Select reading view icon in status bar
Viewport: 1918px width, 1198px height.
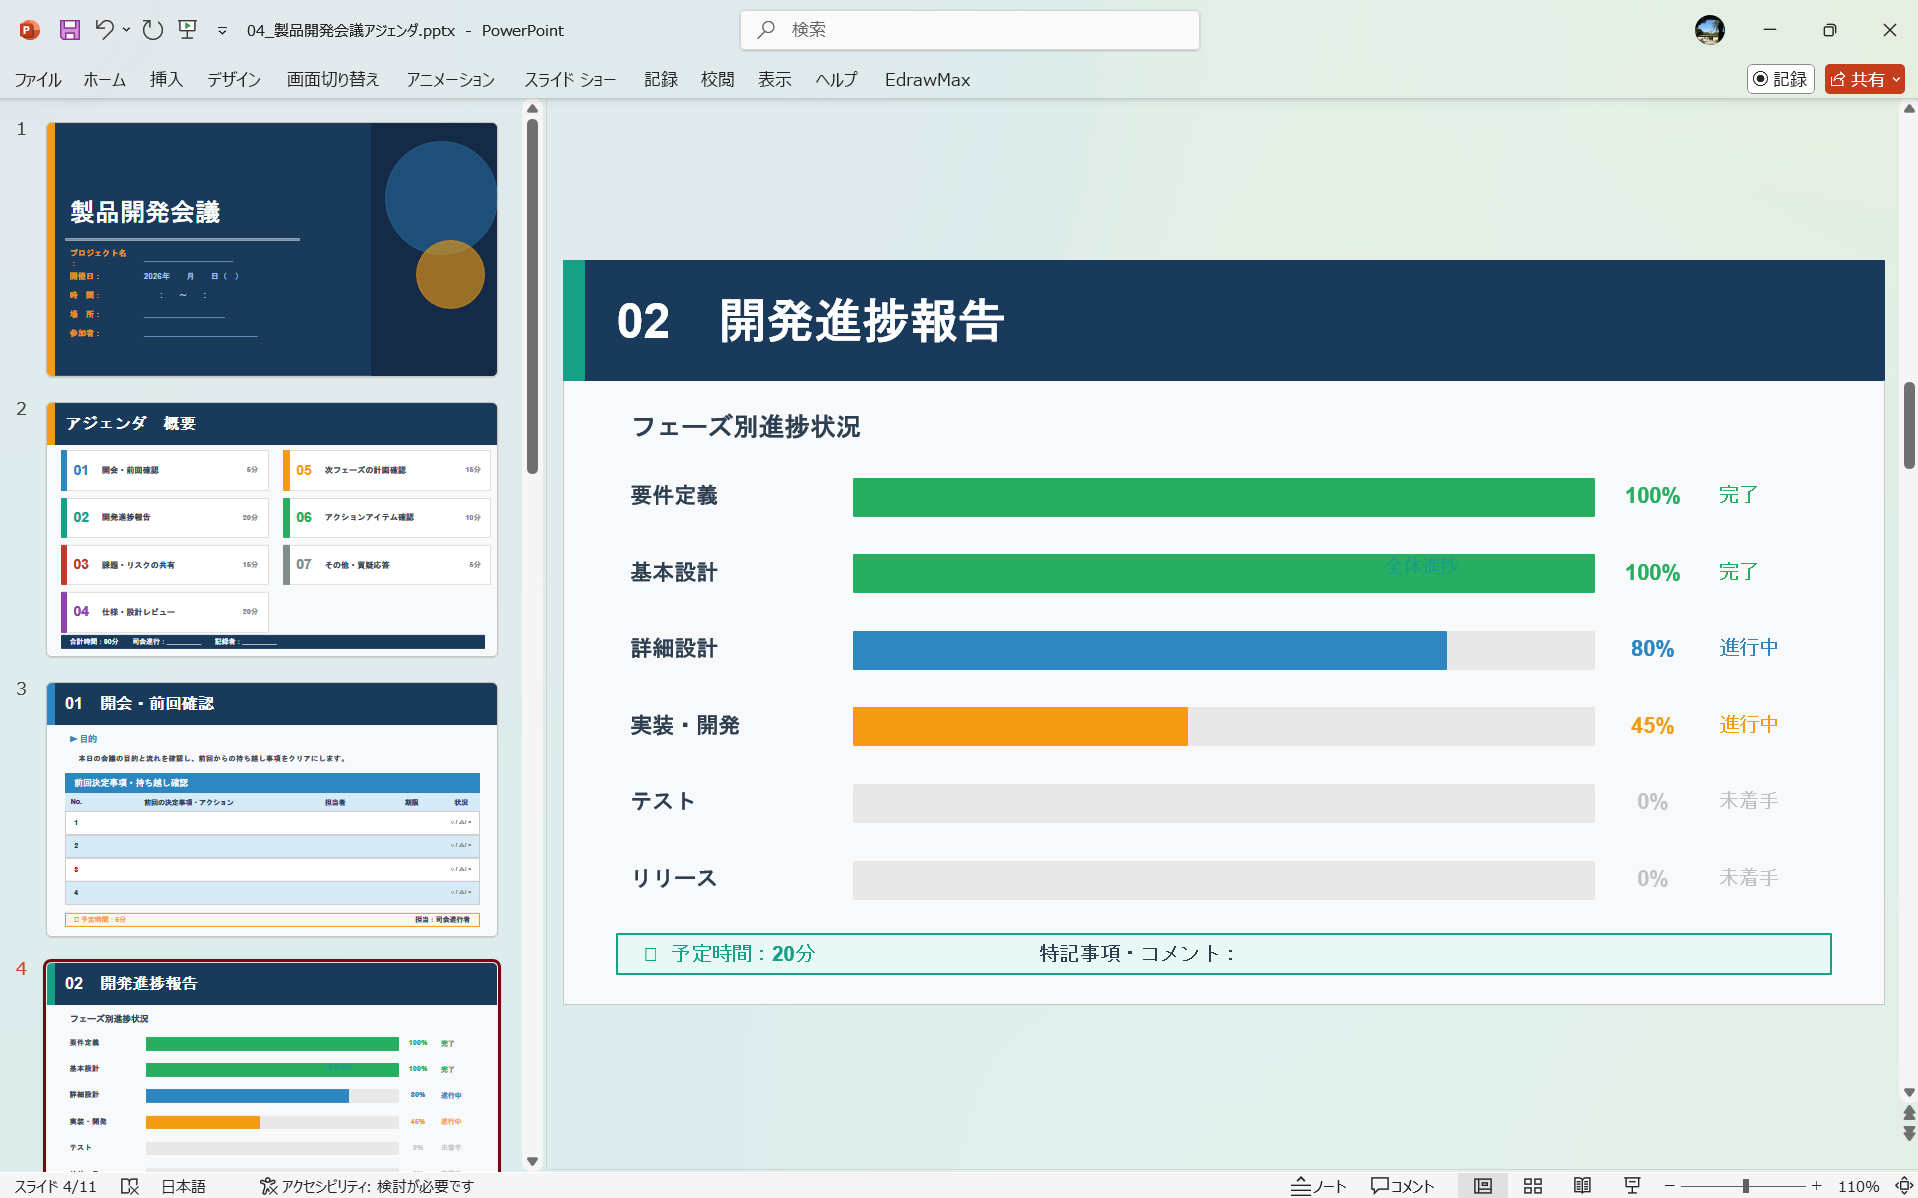point(1583,1186)
